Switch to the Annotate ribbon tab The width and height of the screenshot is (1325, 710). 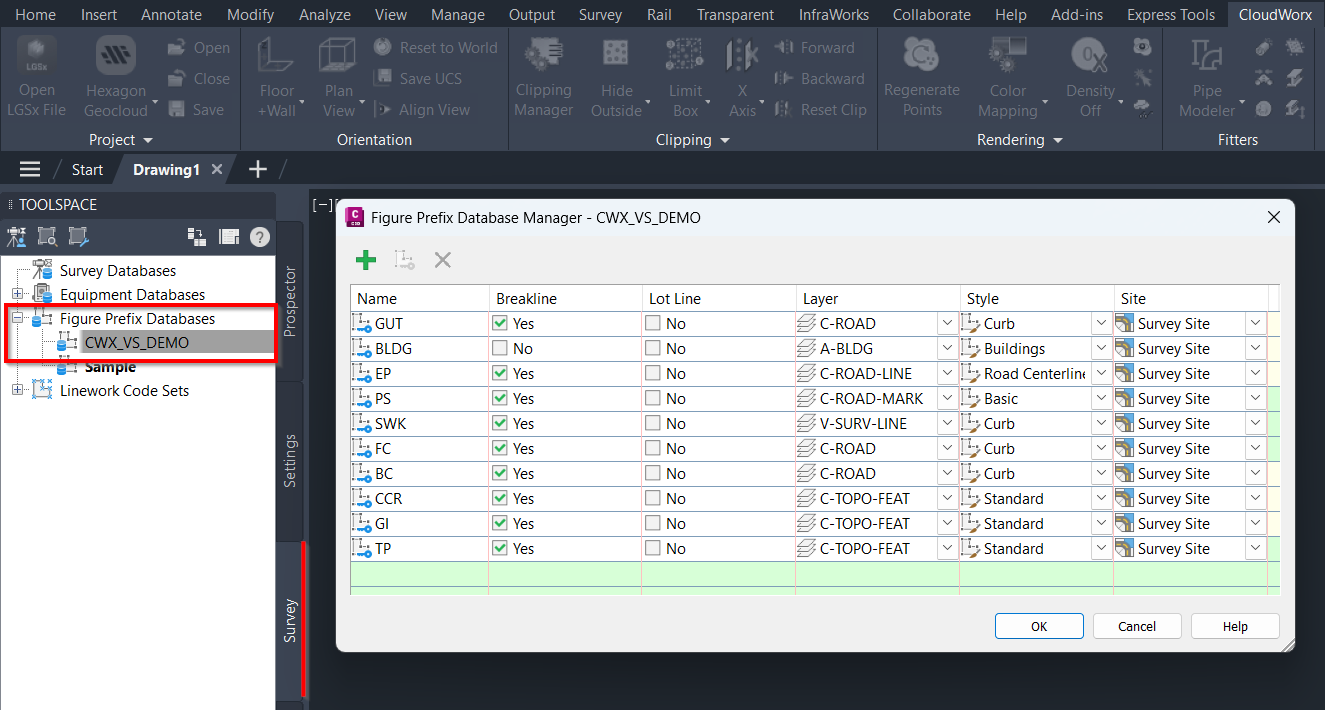point(171,15)
